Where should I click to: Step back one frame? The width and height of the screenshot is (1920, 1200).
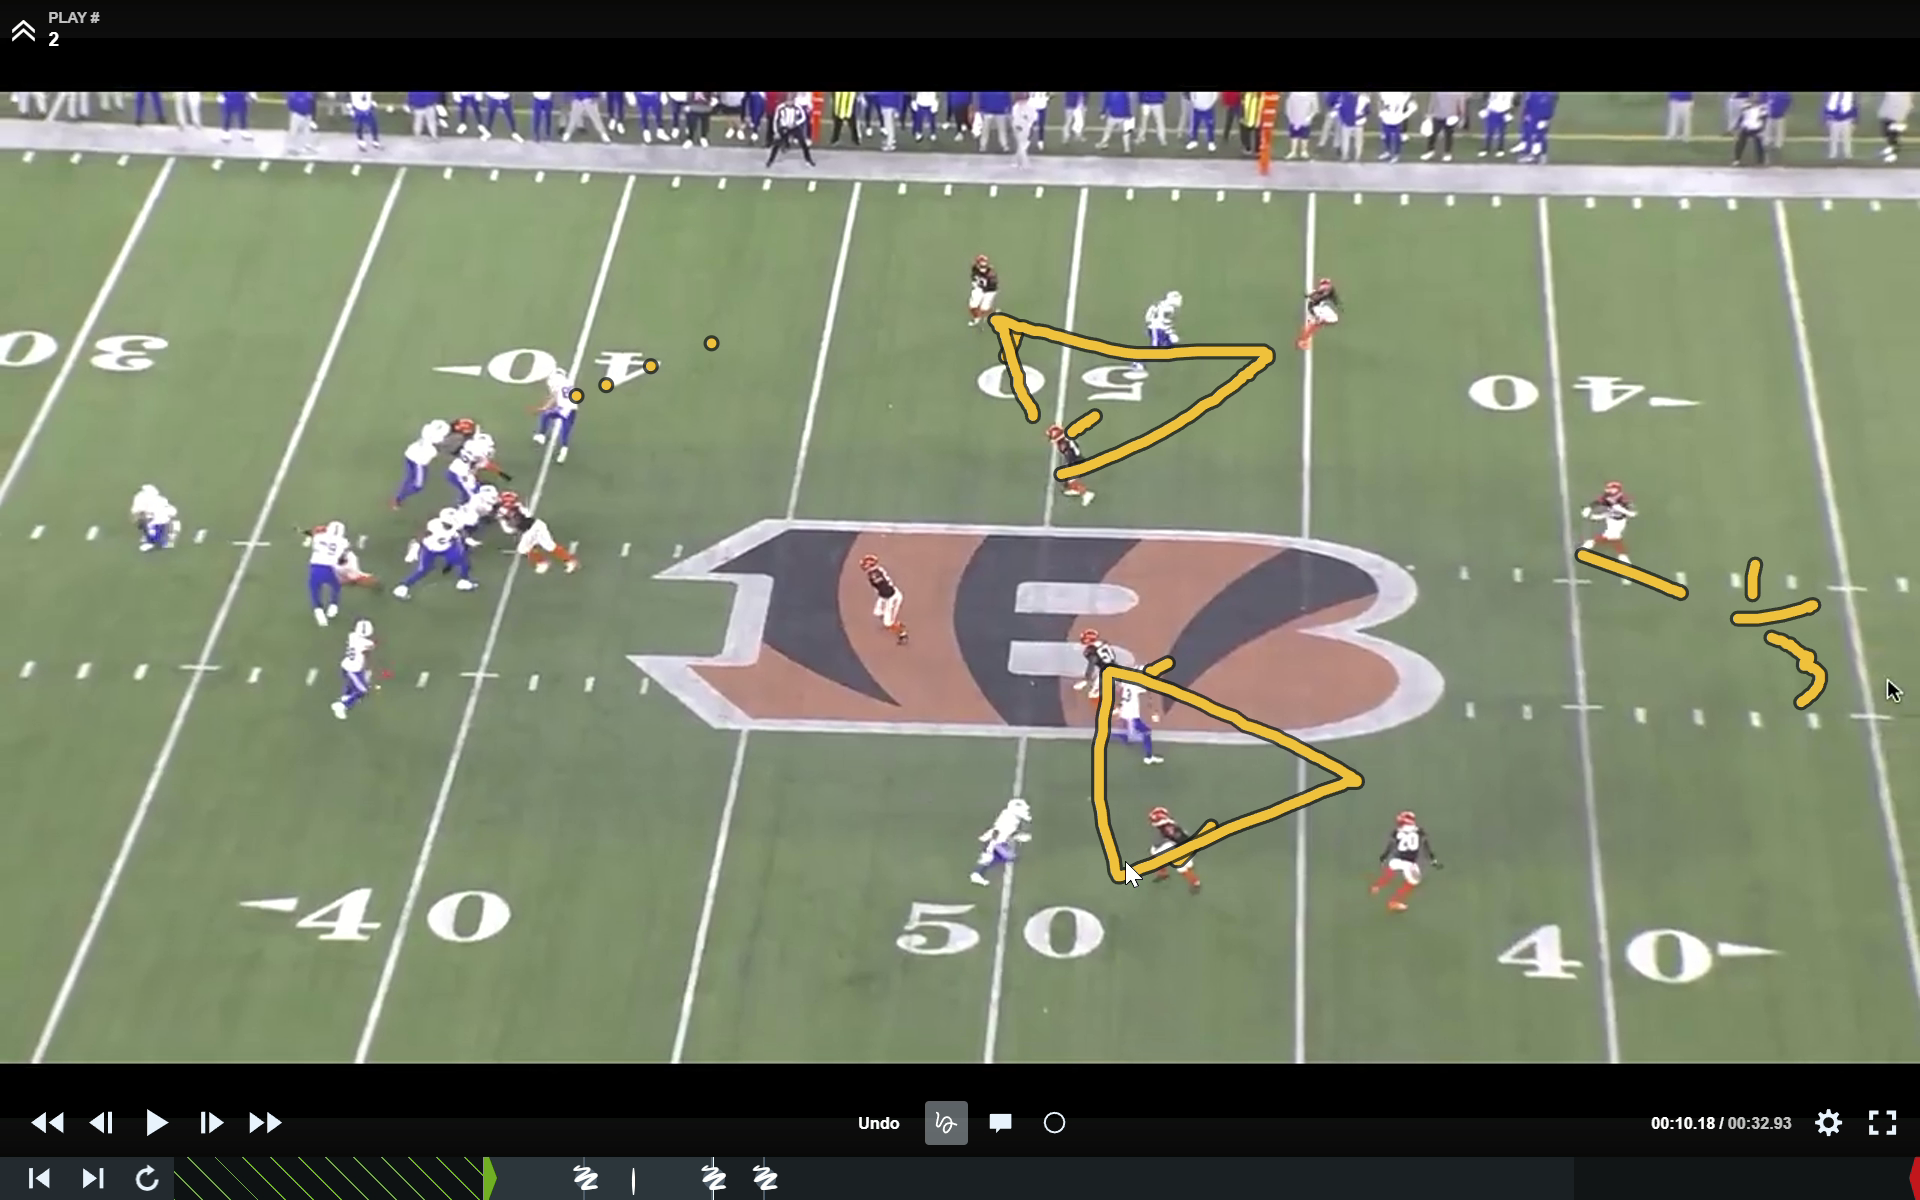click(x=102, y=1123)
